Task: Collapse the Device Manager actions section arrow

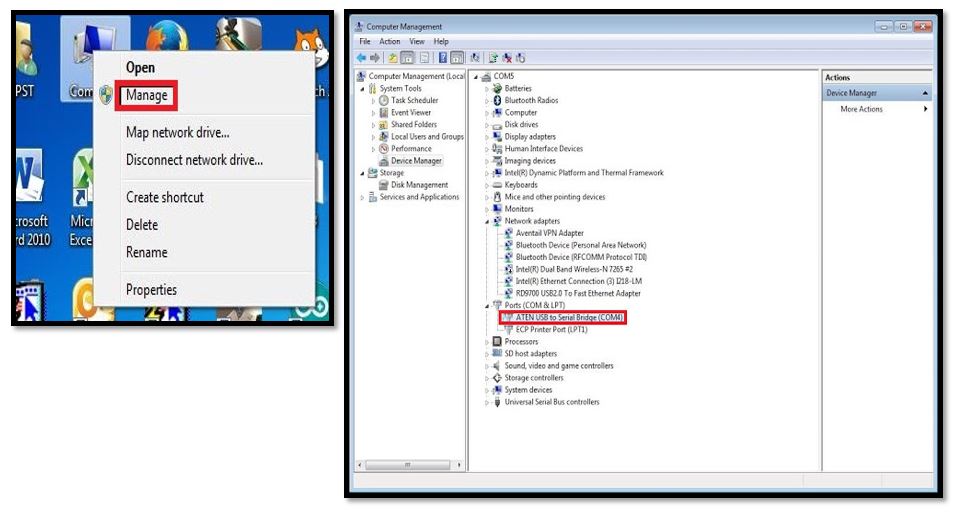Action: click(x=925, y=93)
